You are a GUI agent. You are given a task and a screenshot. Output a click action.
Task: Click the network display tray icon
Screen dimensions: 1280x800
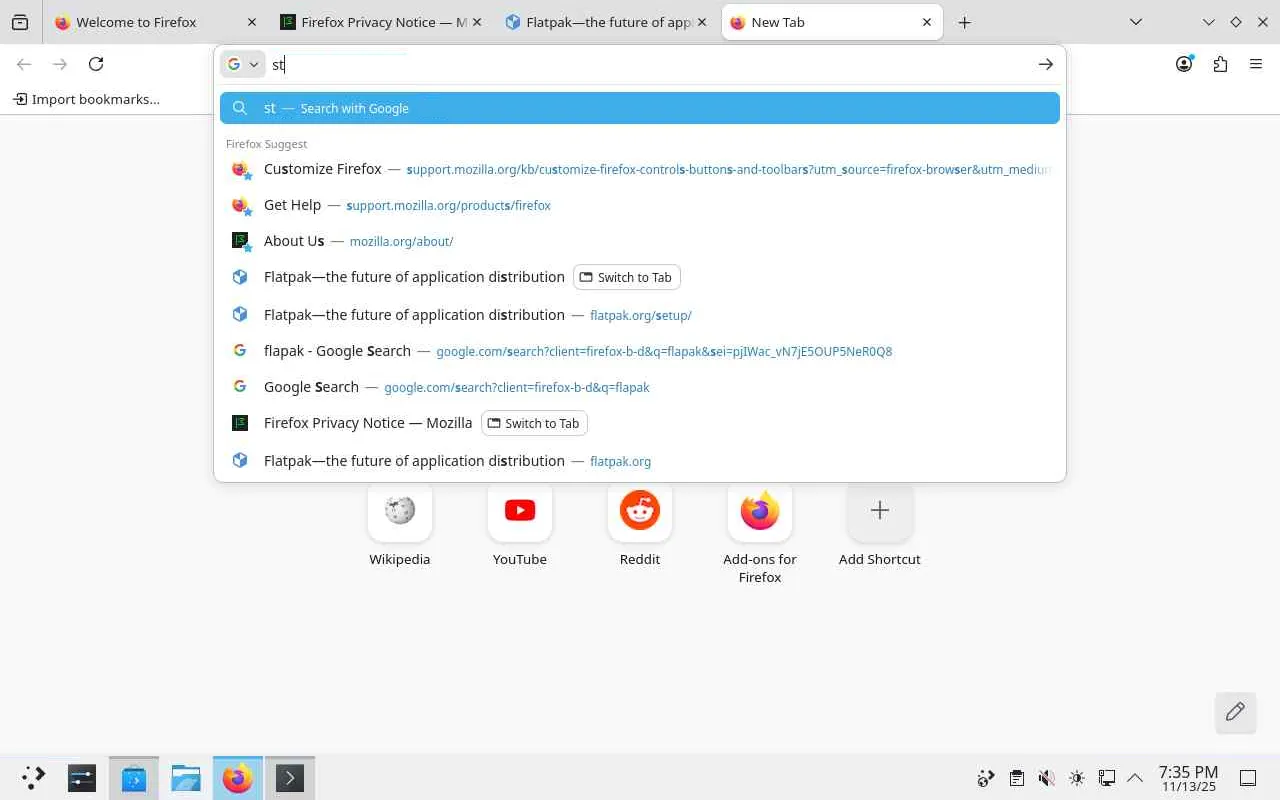pos(1106,778)
